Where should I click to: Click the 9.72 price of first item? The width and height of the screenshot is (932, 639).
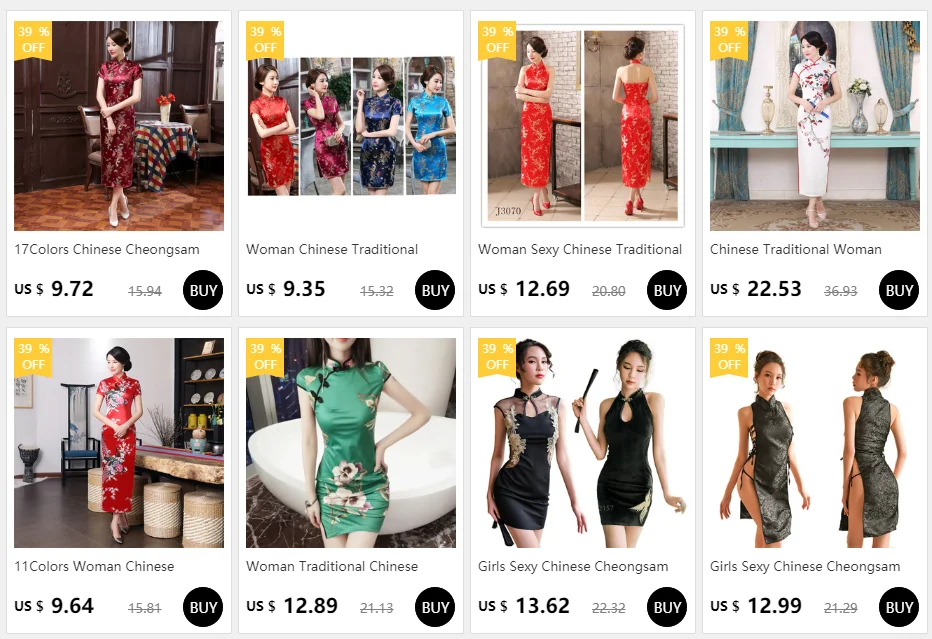72,289
